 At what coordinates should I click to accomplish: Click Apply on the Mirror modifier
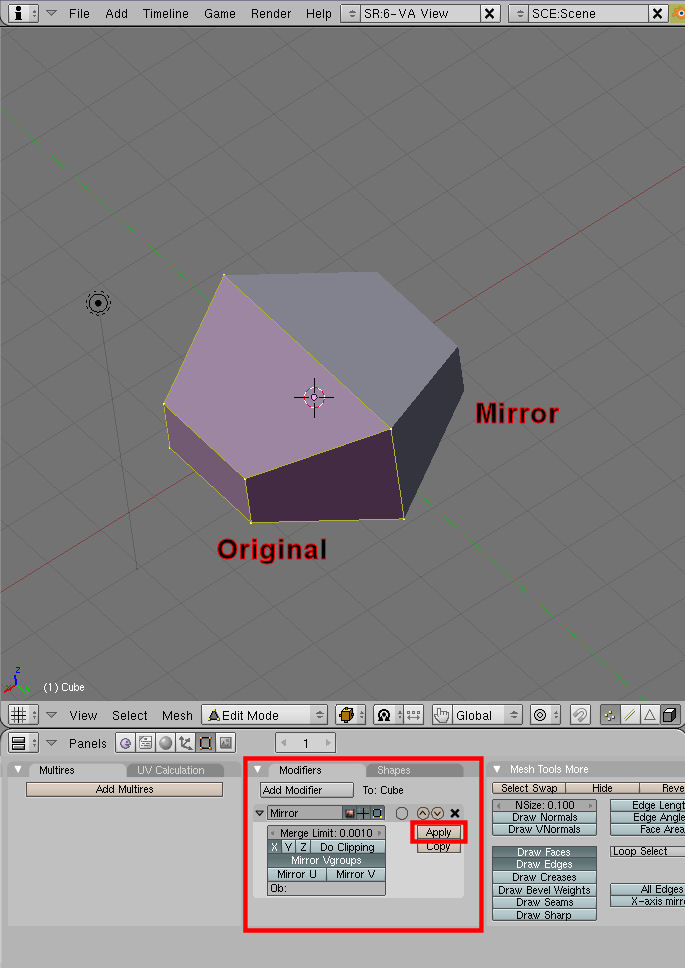point(438,832)
